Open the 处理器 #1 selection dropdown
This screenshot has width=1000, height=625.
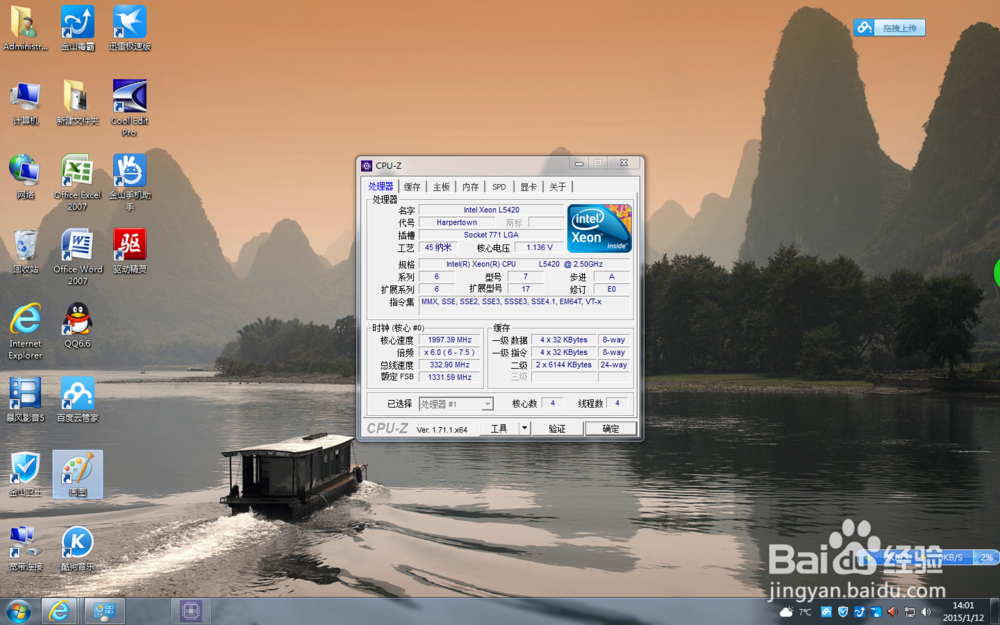(455, 404)
